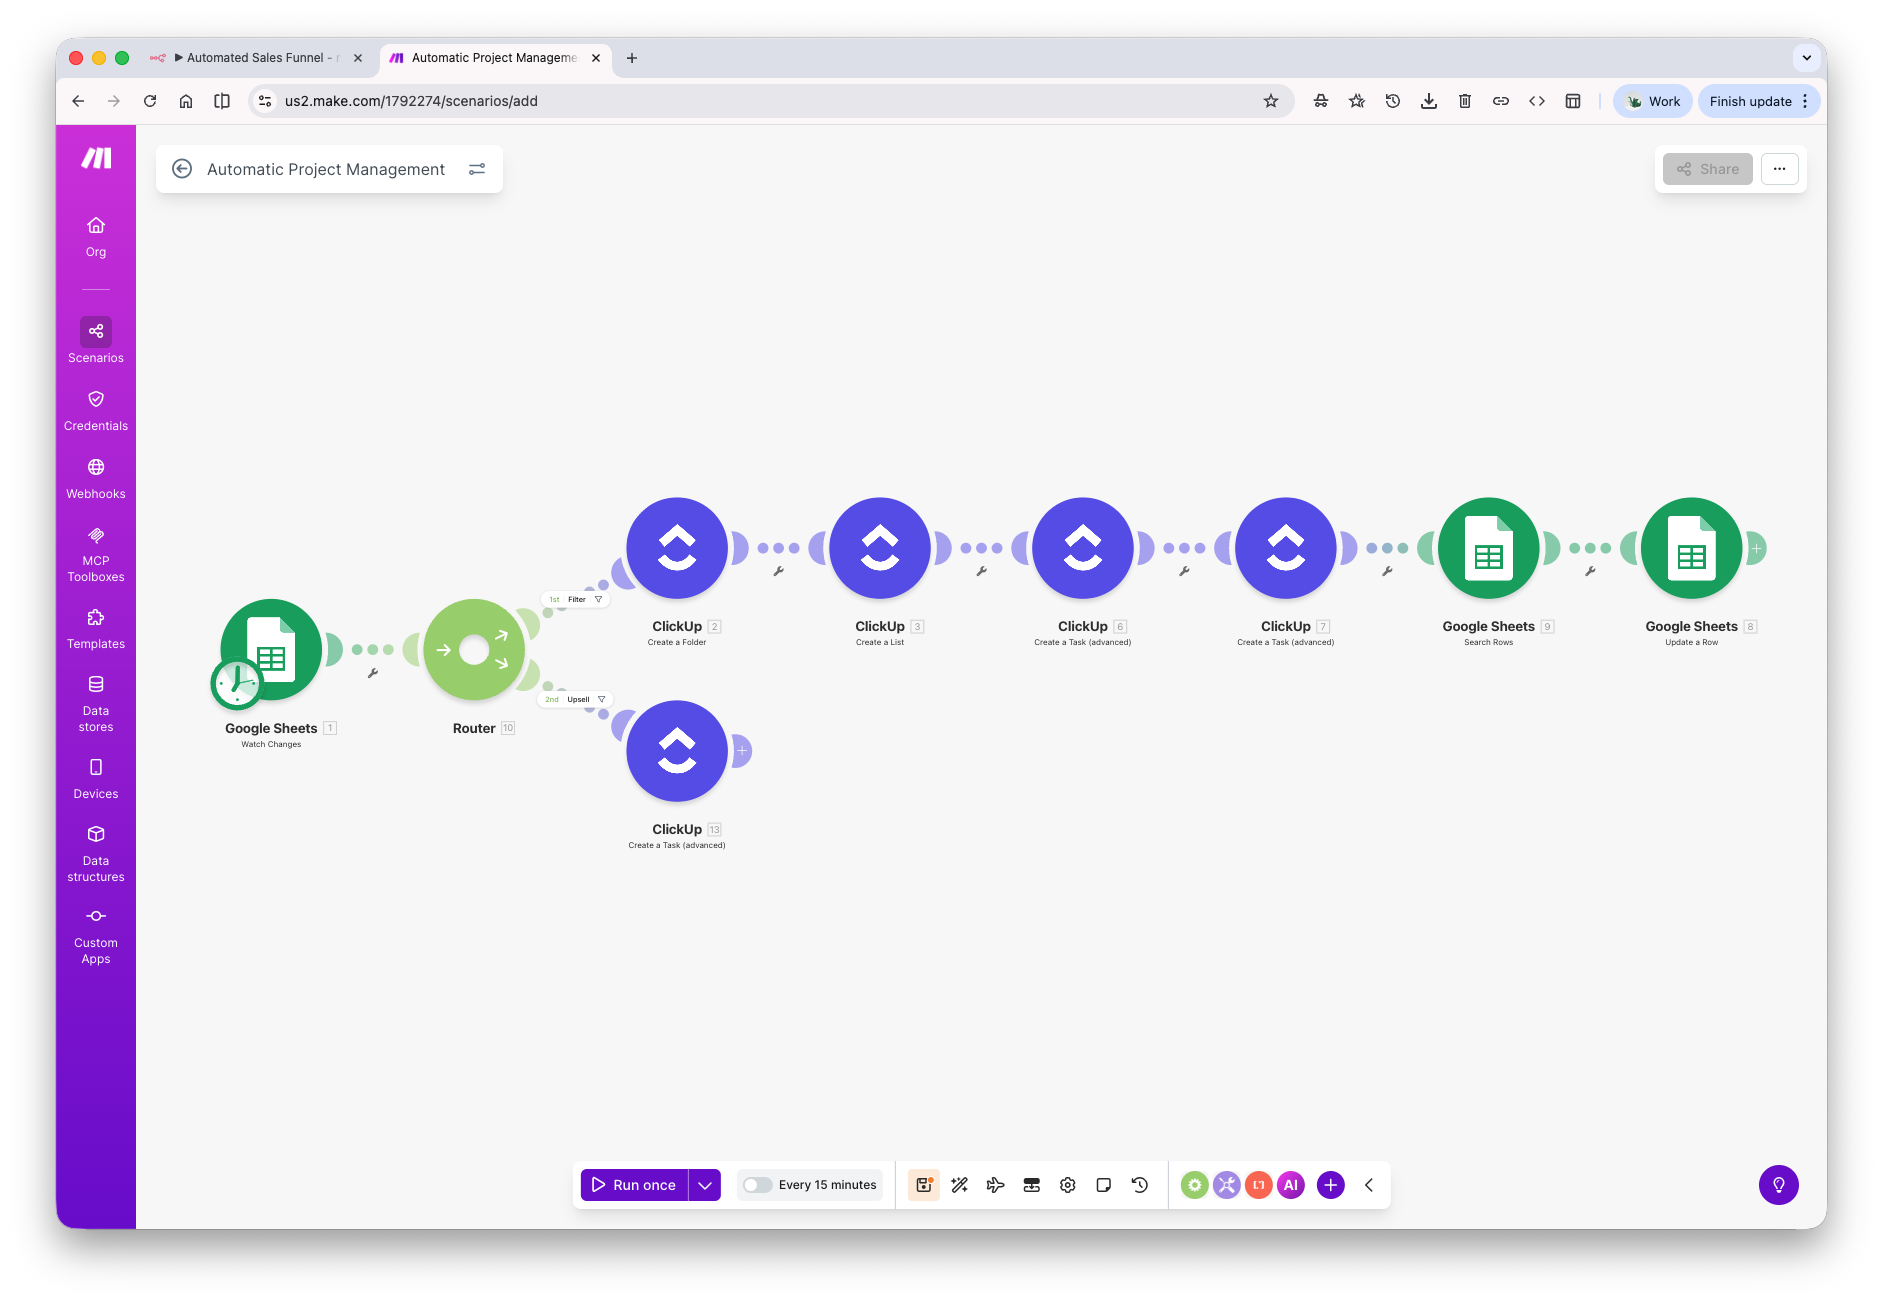This screenshot has height=1303, width=1883.
Task: Open the Templates panel from the sidebar
Action: click(x=96, y=627)
